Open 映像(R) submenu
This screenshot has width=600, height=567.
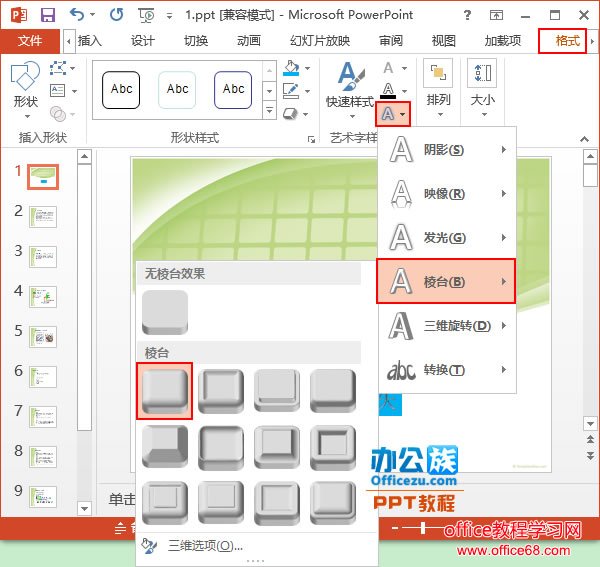tap(447, 194)
